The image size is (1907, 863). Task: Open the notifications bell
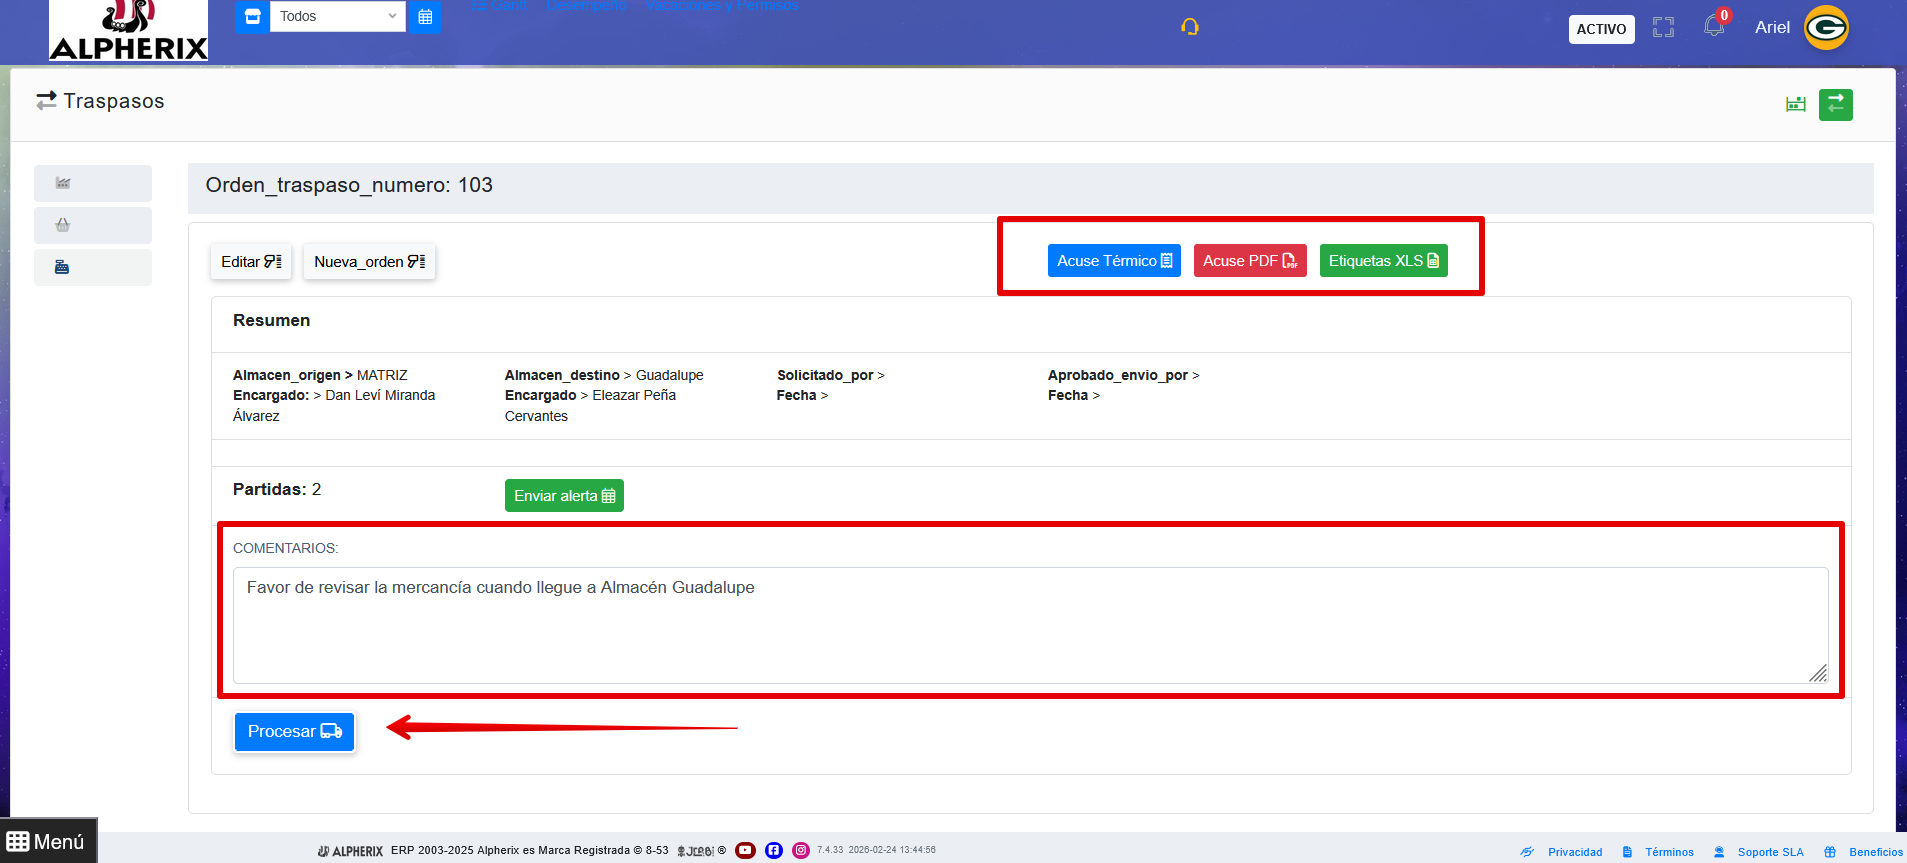click(x=1714, y=26)
